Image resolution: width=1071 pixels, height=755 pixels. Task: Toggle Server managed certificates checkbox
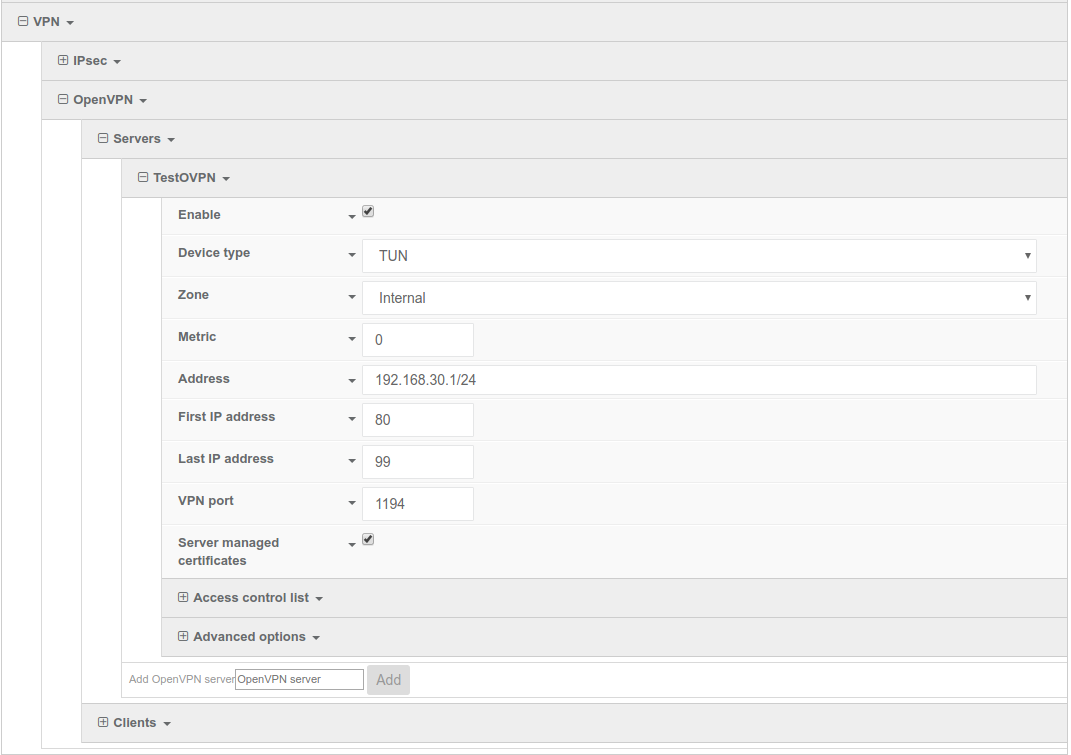click(368, 540)
